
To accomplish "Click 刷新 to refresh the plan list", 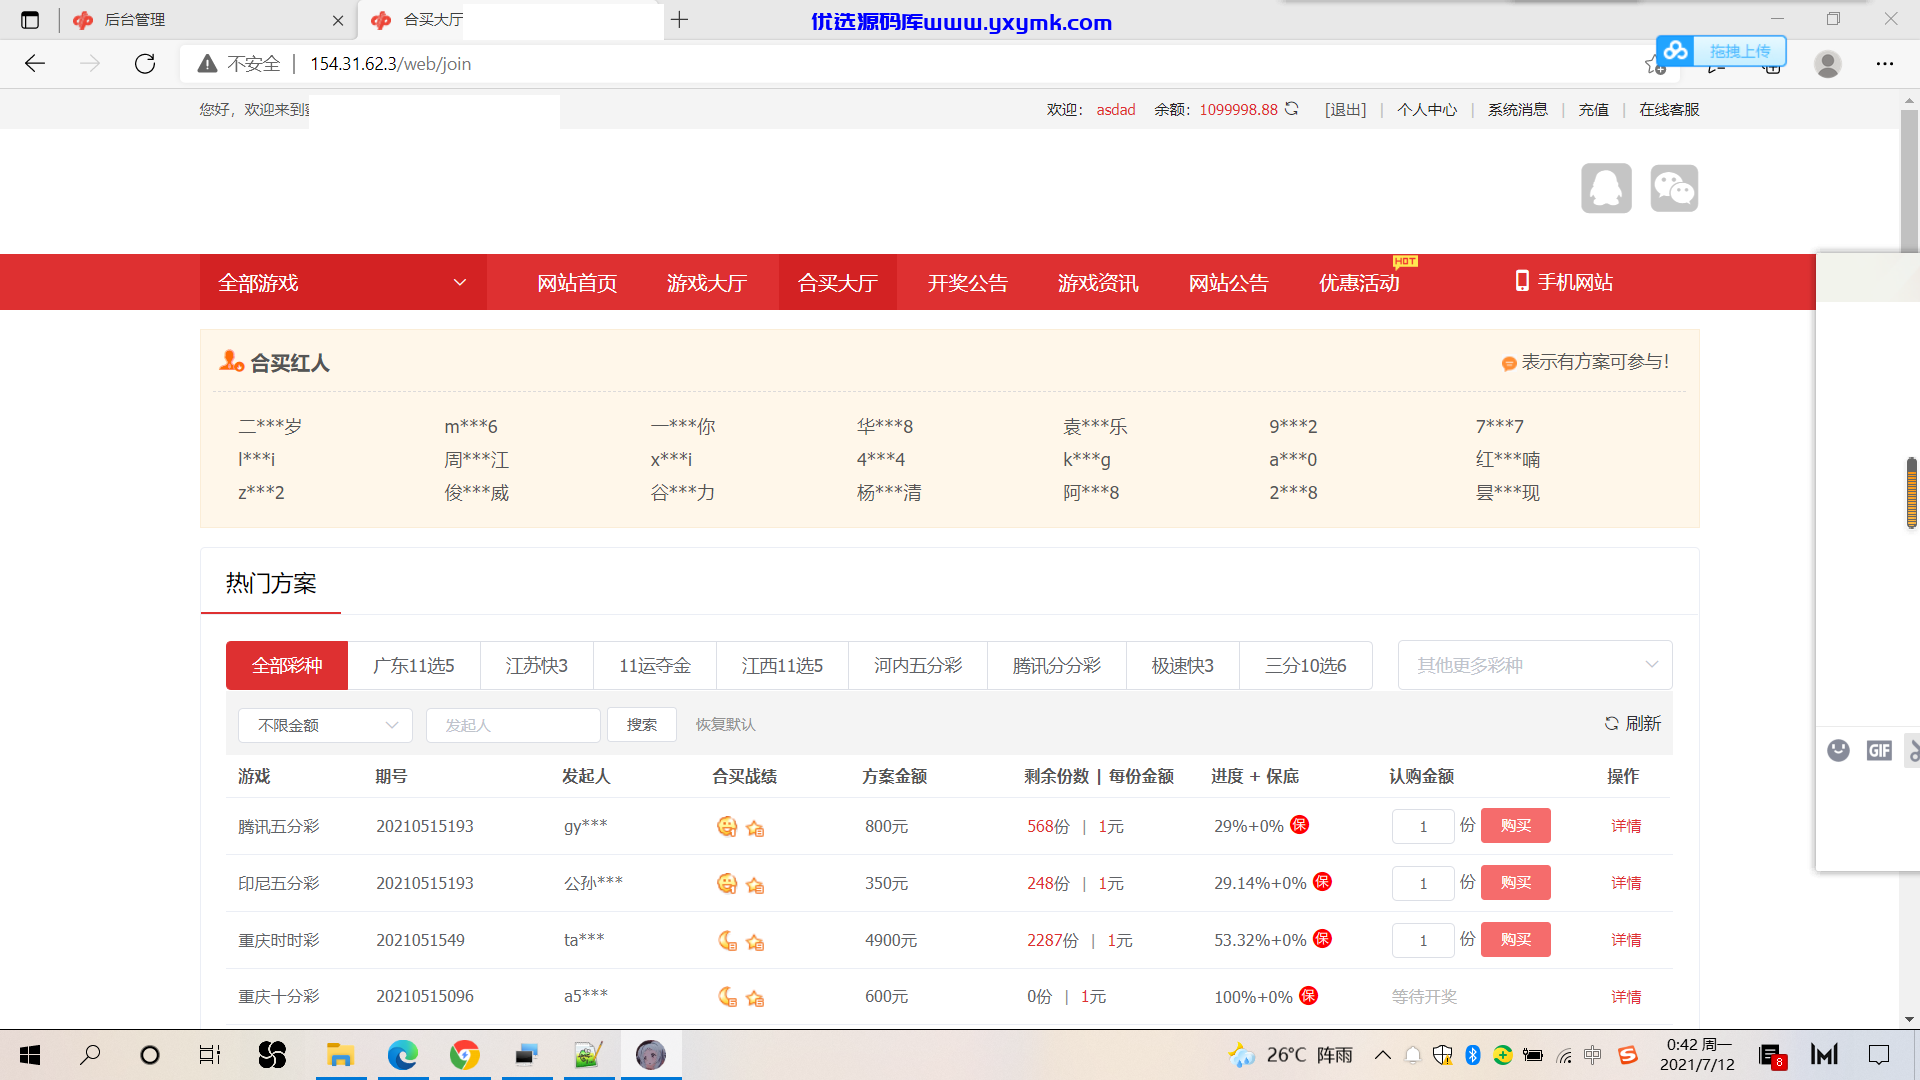I will 1633,723.
